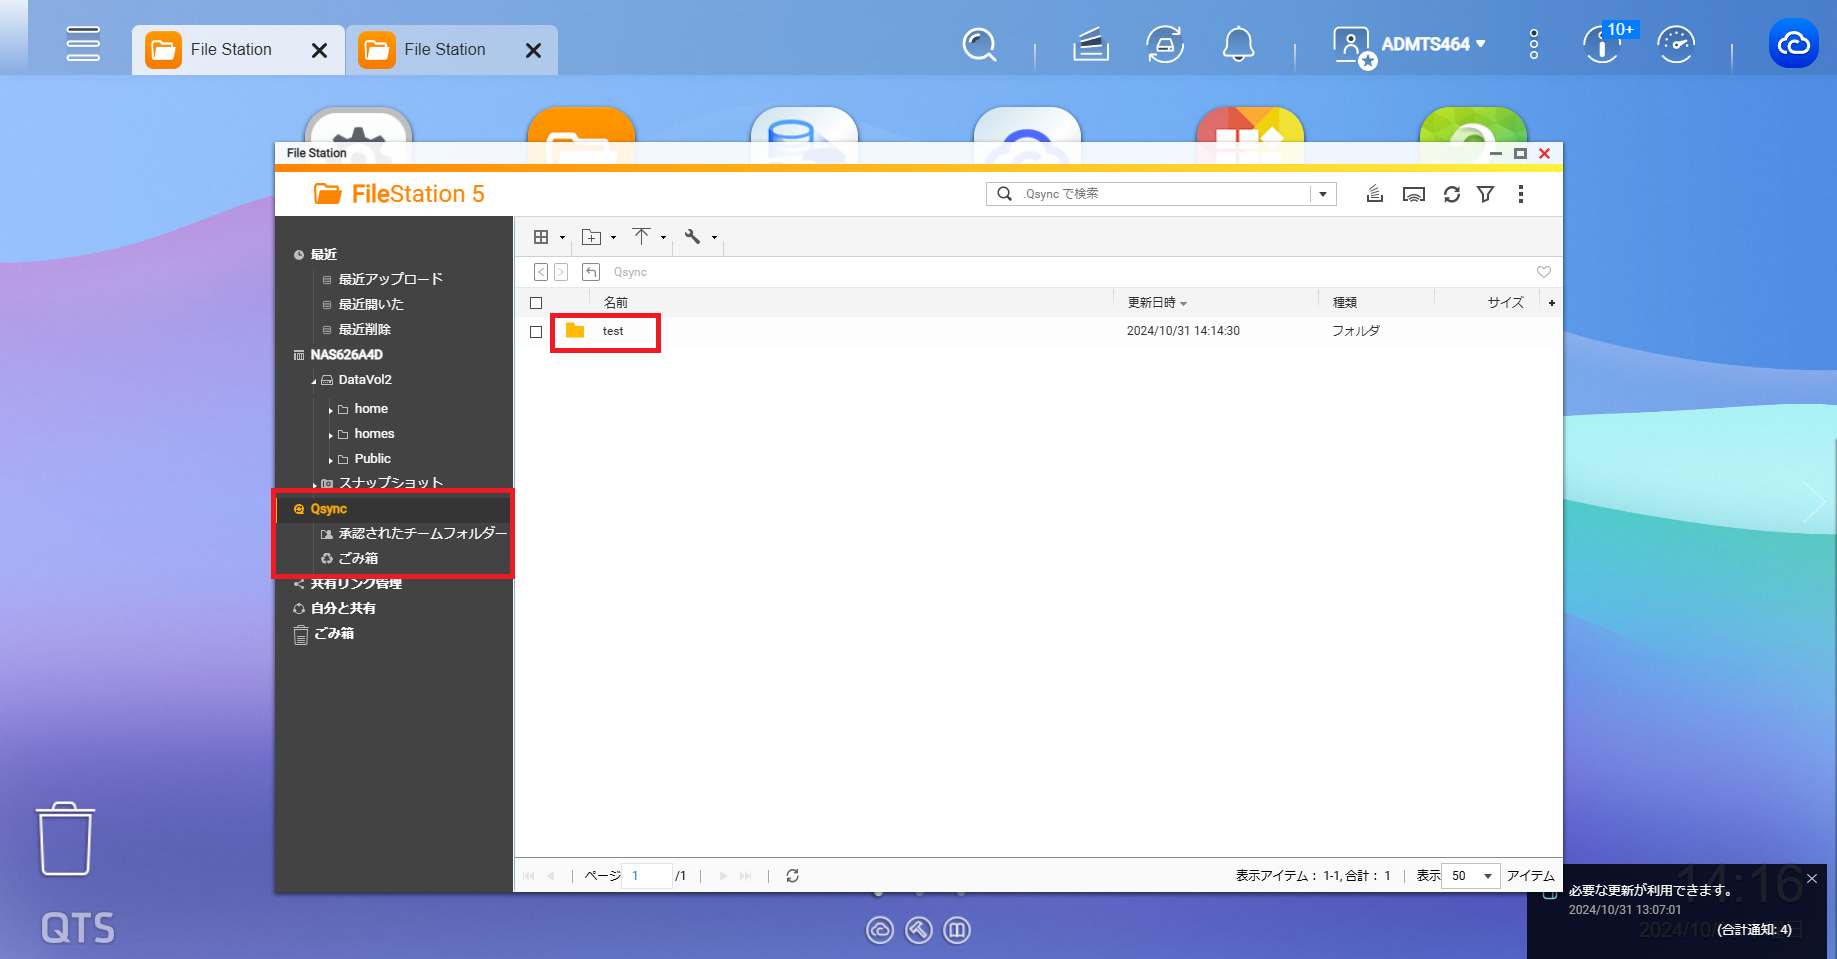Image resolution: width=1837 pixels, height=959 pixels.
Task: Open the QTS desktop search magnifier
Action: (979, 45)
